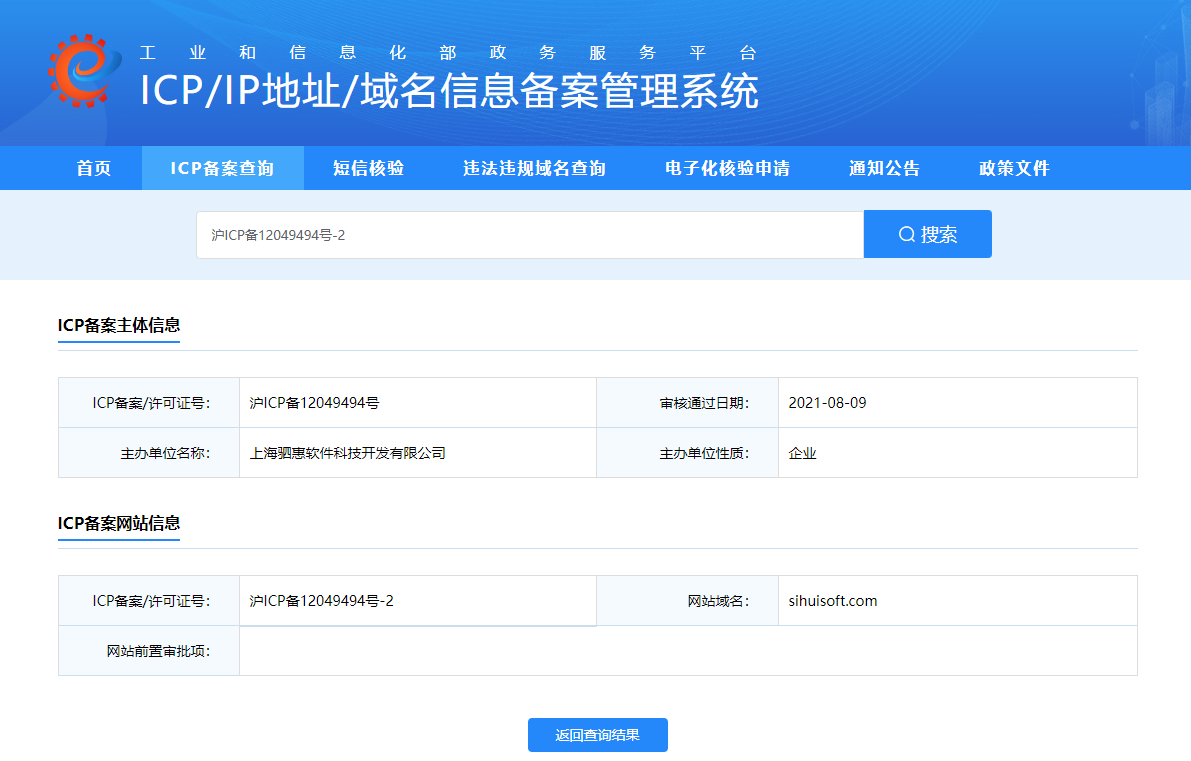The width and height of the screenshot is (1191, 761).
Task: Select the ICP备案查询 tab
Action: 222,168
